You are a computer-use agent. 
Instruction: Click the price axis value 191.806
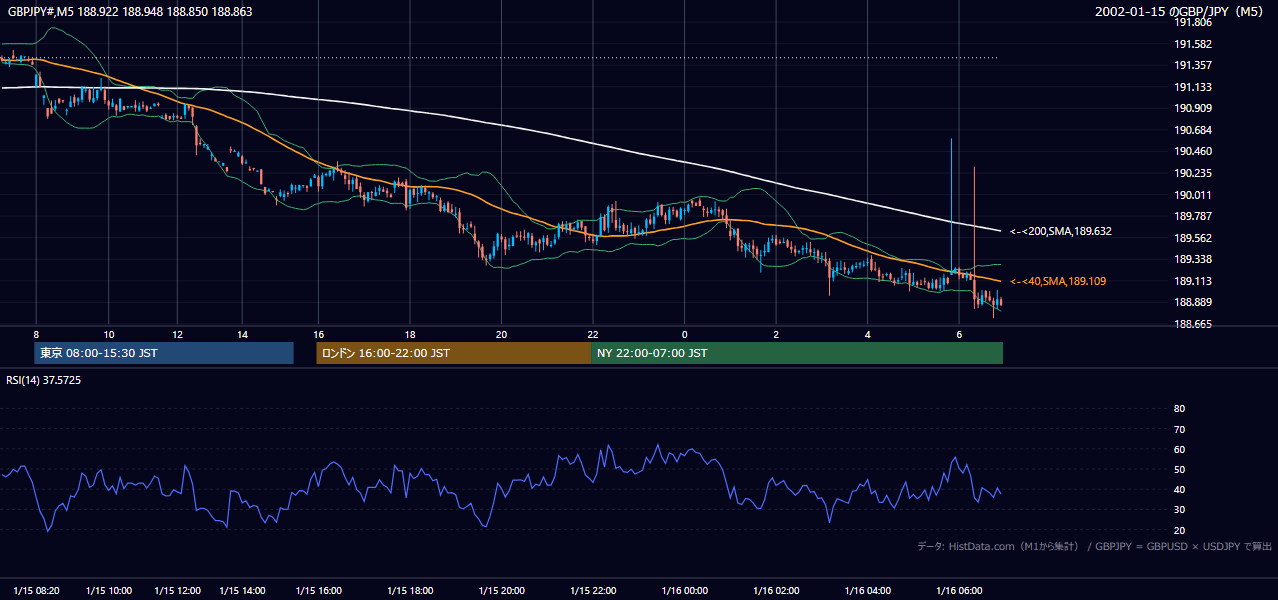click(x=1192, y=22)
